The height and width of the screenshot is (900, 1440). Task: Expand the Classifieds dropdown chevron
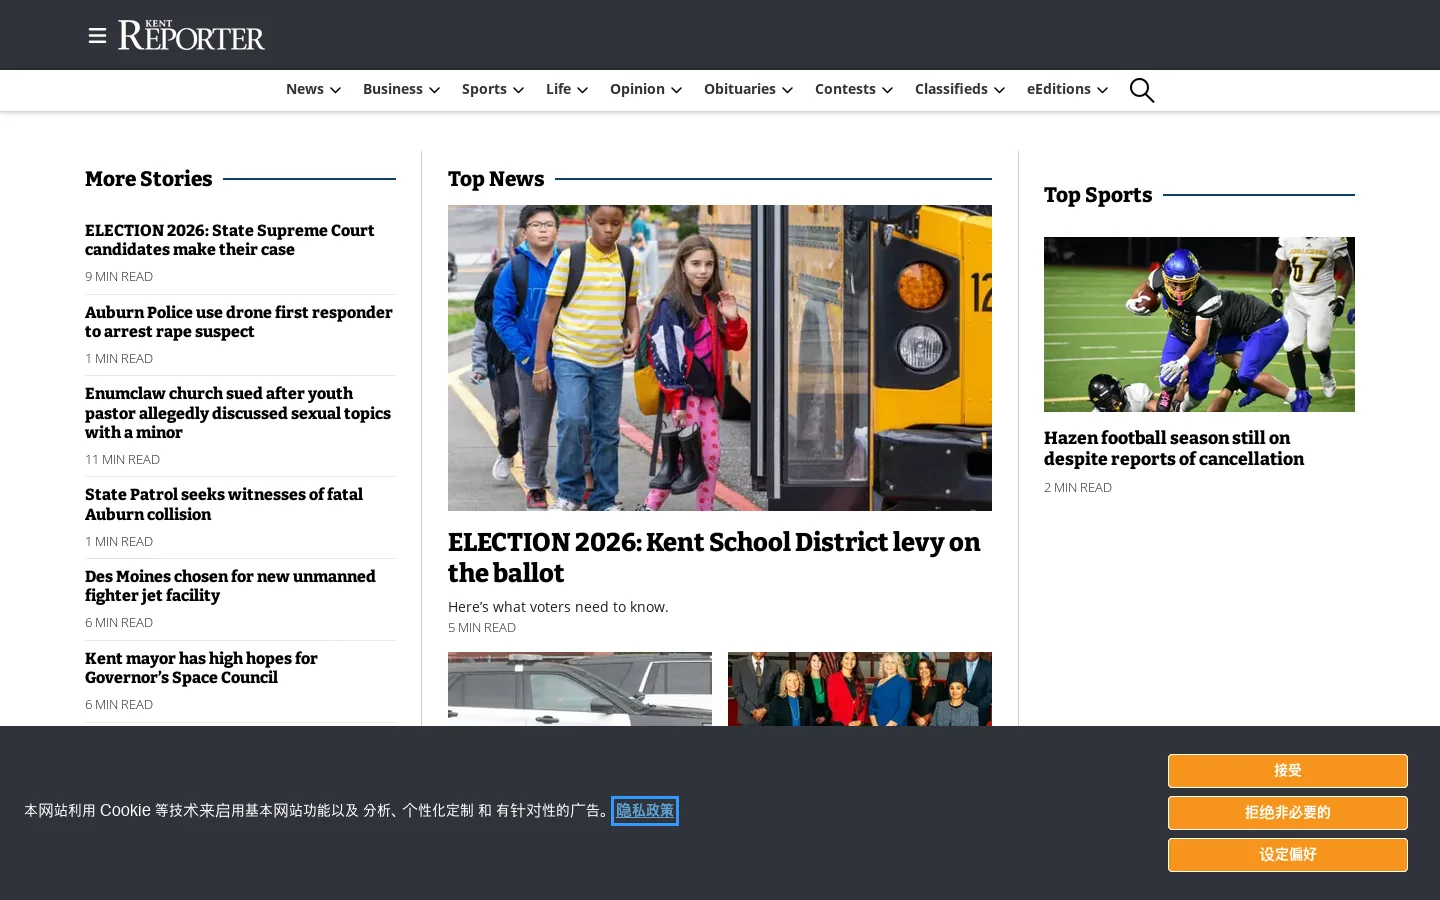[999, 90]
